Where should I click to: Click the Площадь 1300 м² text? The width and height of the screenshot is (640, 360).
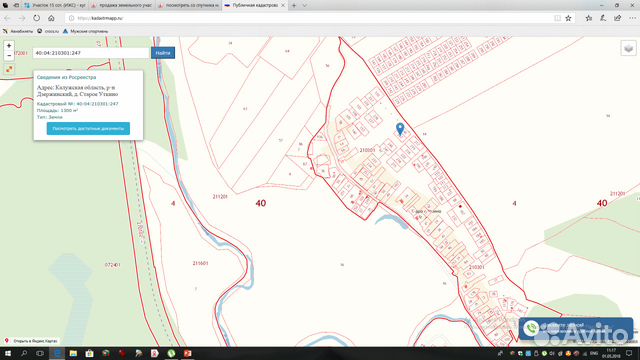pos(57,110)
